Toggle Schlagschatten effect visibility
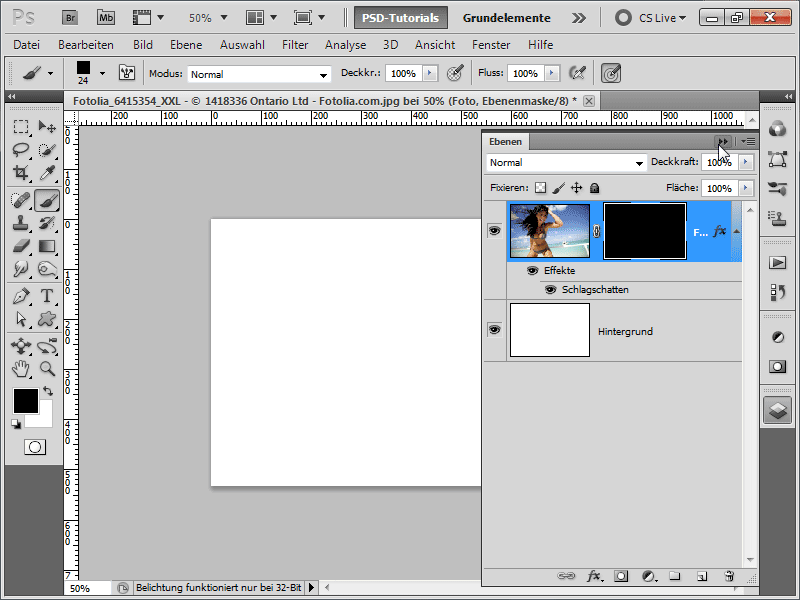This screenshot has width=800, height=600. pos(550,290)
